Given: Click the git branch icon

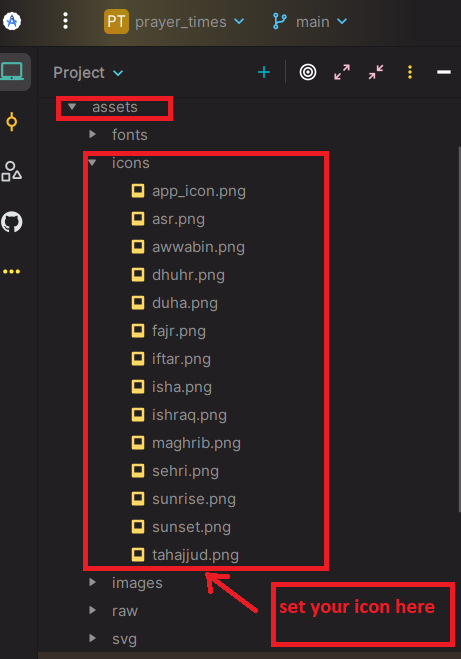Looking at the screenshot, I should [279, 21].
